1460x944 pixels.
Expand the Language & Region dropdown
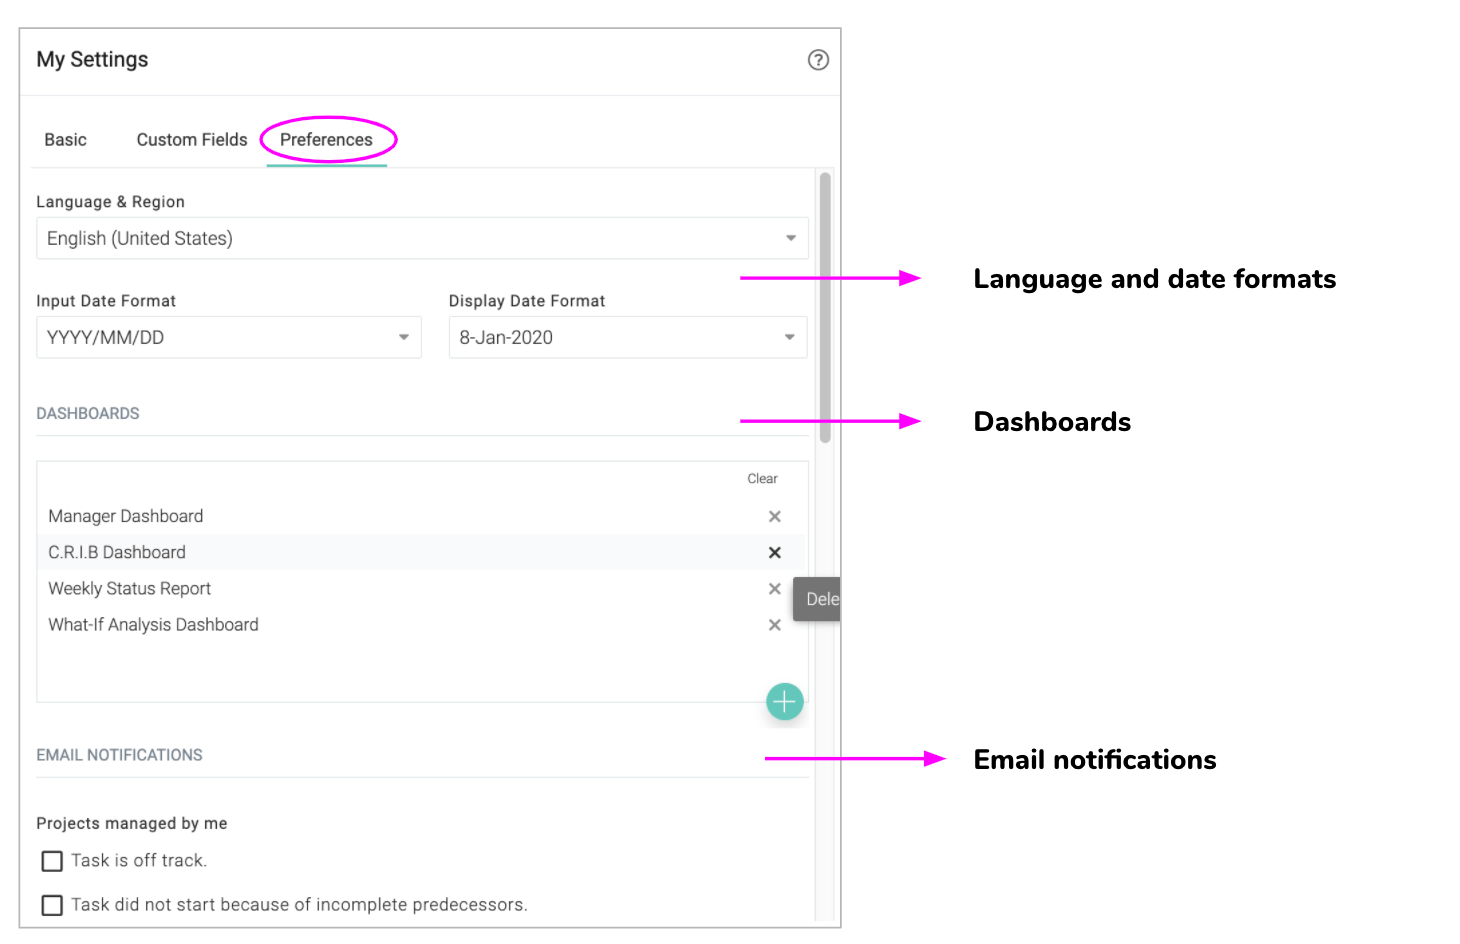[422, 238]
